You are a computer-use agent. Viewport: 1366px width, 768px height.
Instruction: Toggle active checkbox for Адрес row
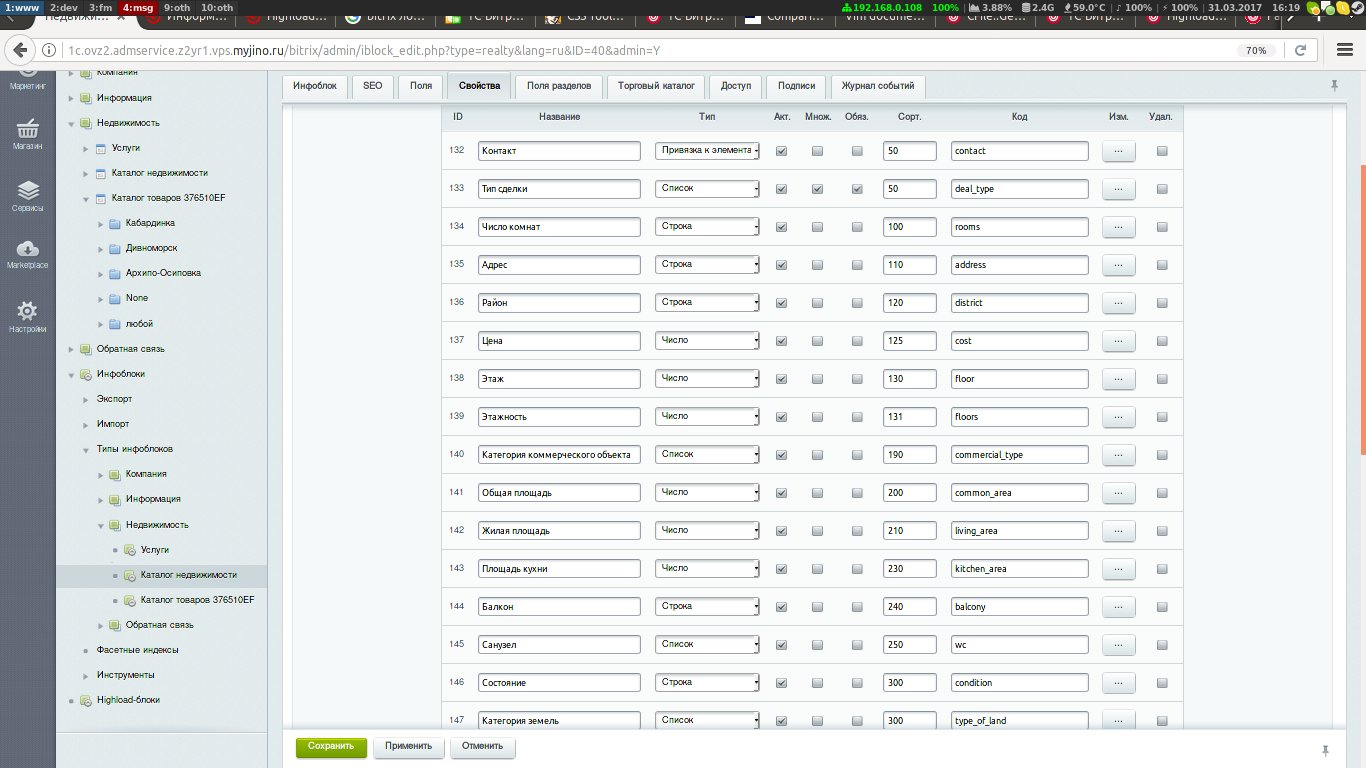click(x=782, y=265)
